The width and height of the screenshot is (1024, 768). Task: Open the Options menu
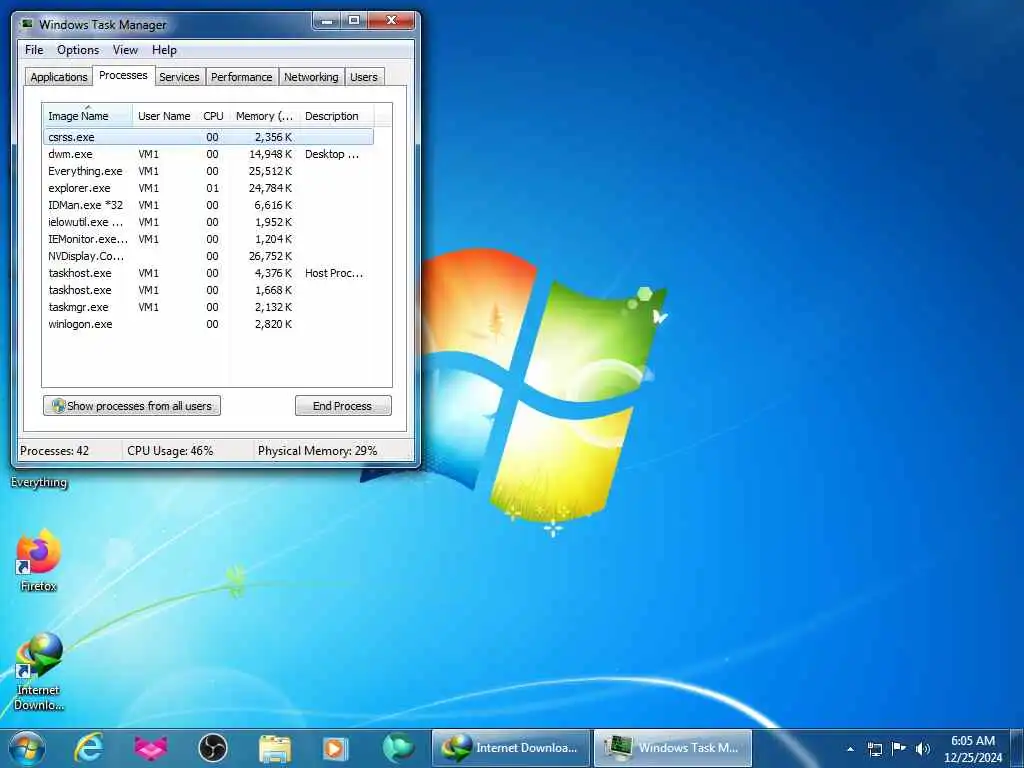(x=78, y=50)
